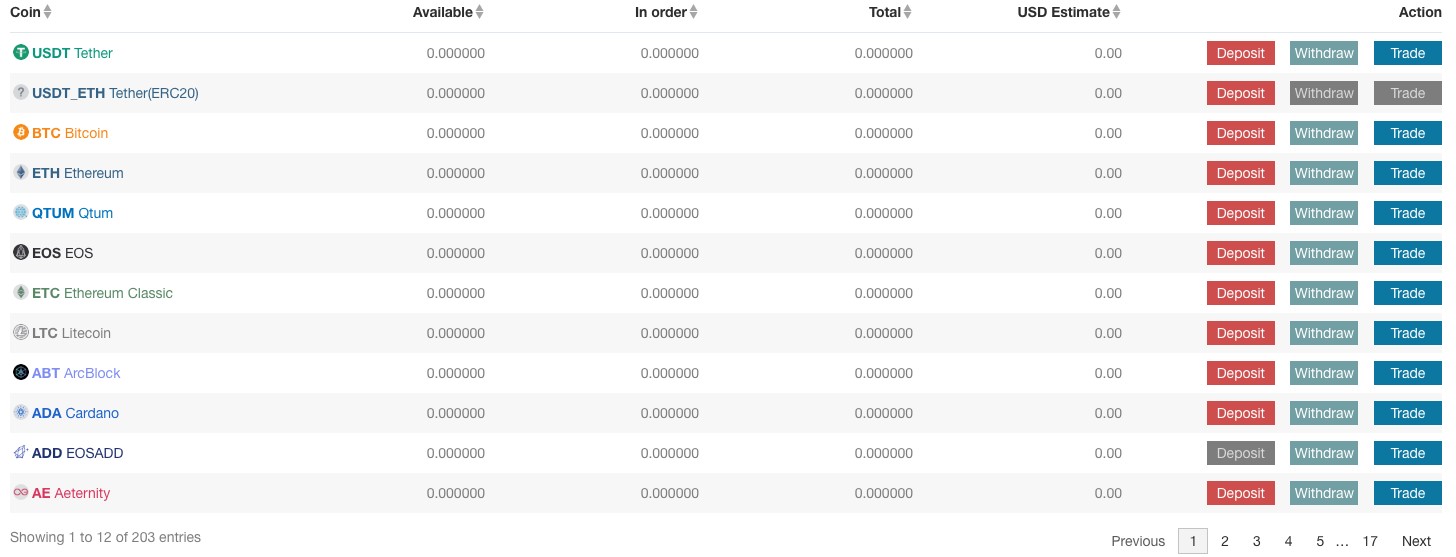Withdraw USDT Tether

point(1324,53)
